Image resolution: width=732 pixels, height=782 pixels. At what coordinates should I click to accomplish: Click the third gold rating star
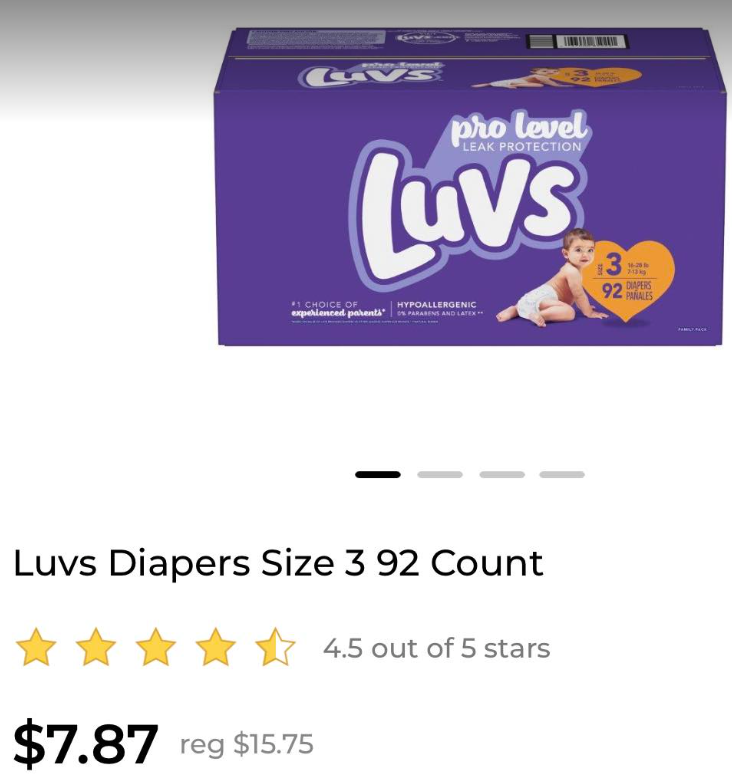click(x=156, y=647)
